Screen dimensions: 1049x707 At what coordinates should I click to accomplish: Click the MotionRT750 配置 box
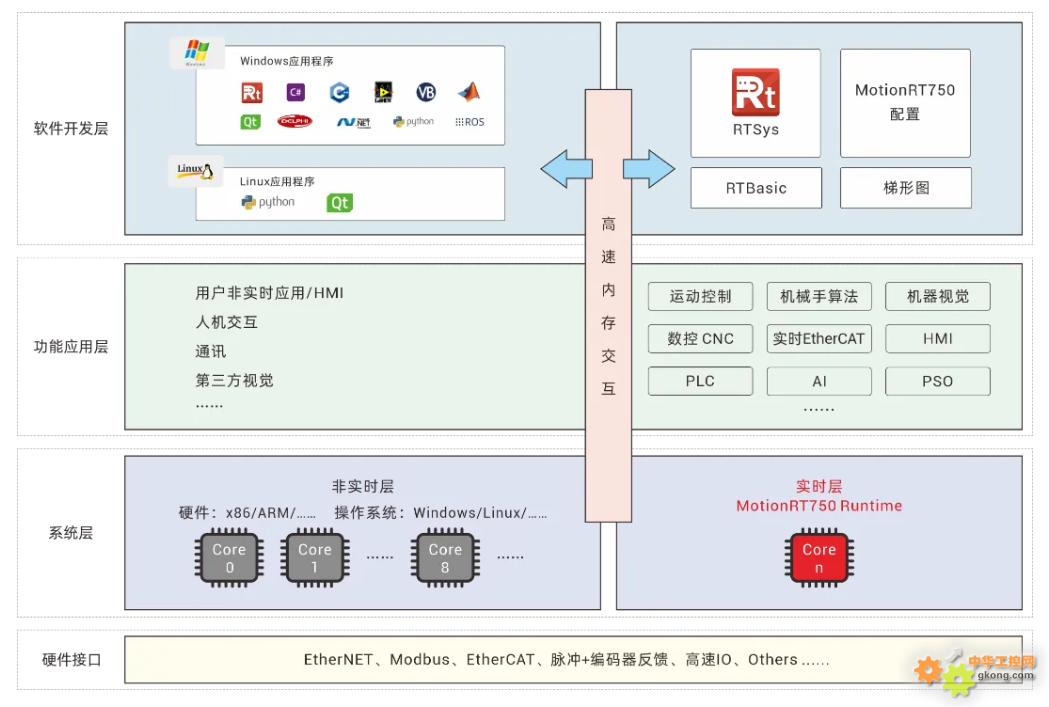coord(905,103)
